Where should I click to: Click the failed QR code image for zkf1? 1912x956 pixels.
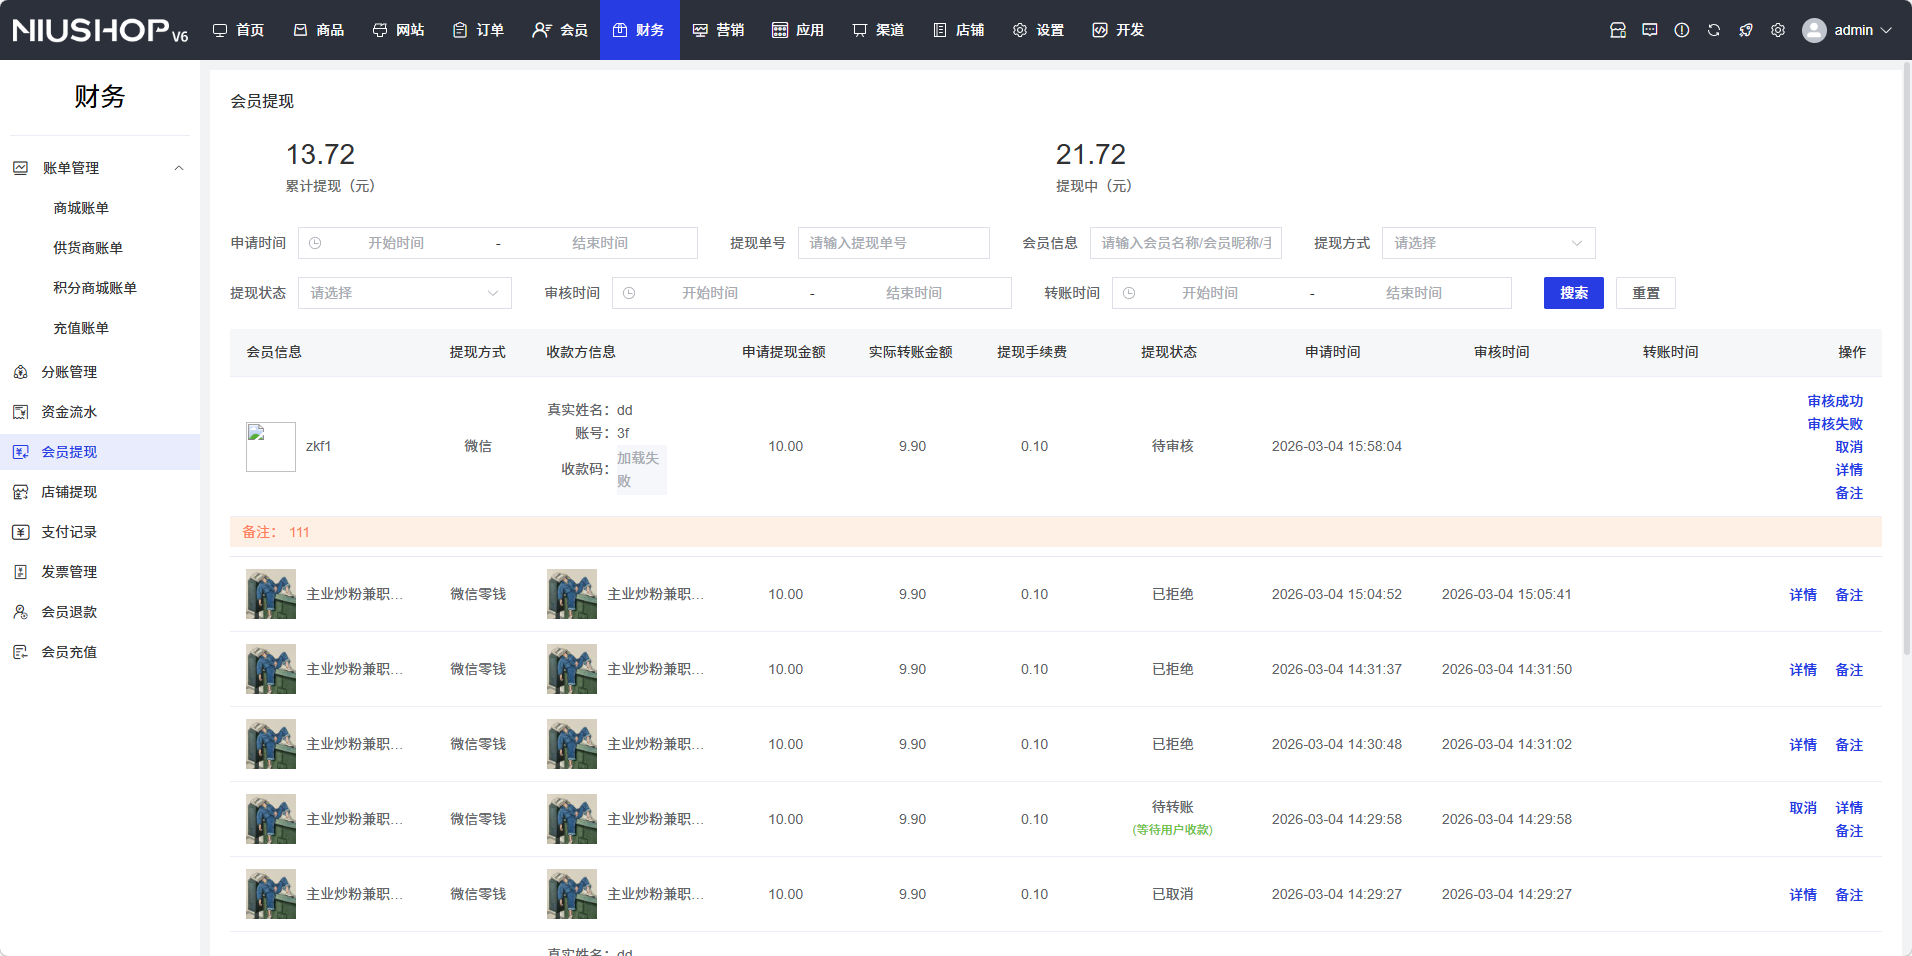[x=640, y=469]
